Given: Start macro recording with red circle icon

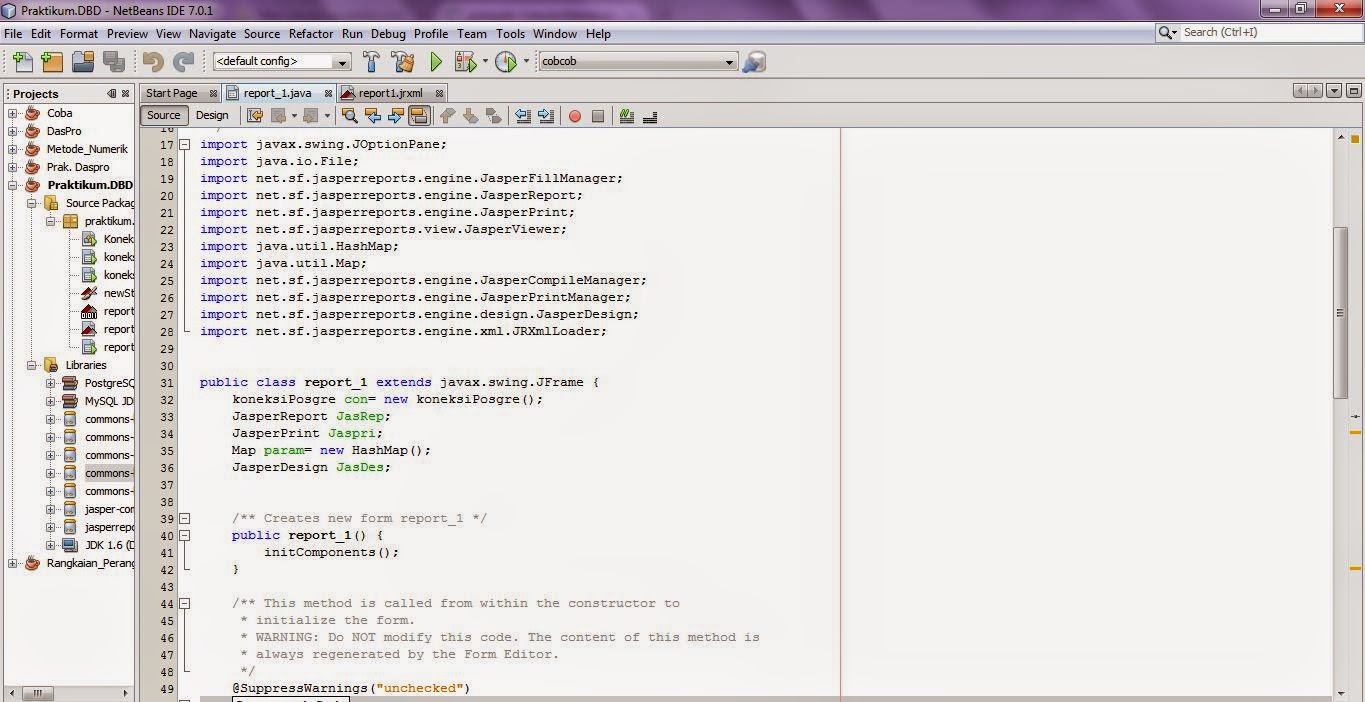Looking at the screenshot, I should point(575,116).
